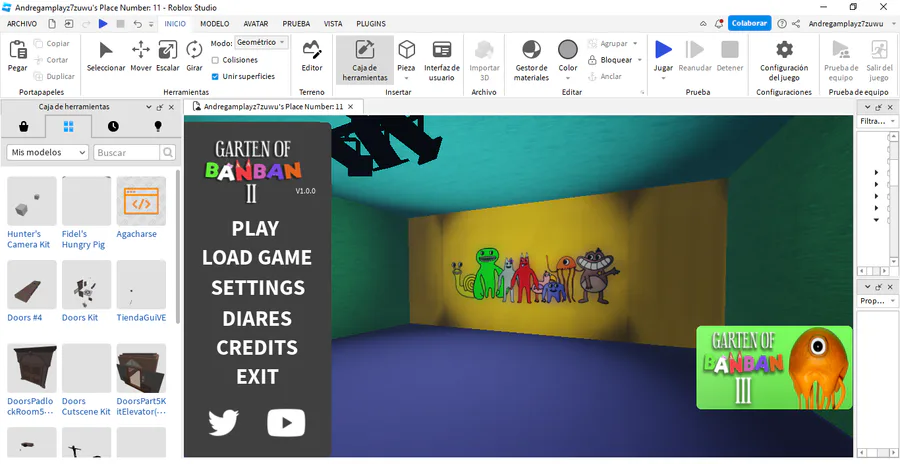Click PLAY in the game menu
This screenshot has height=464, width=900.
coord(255,229)
